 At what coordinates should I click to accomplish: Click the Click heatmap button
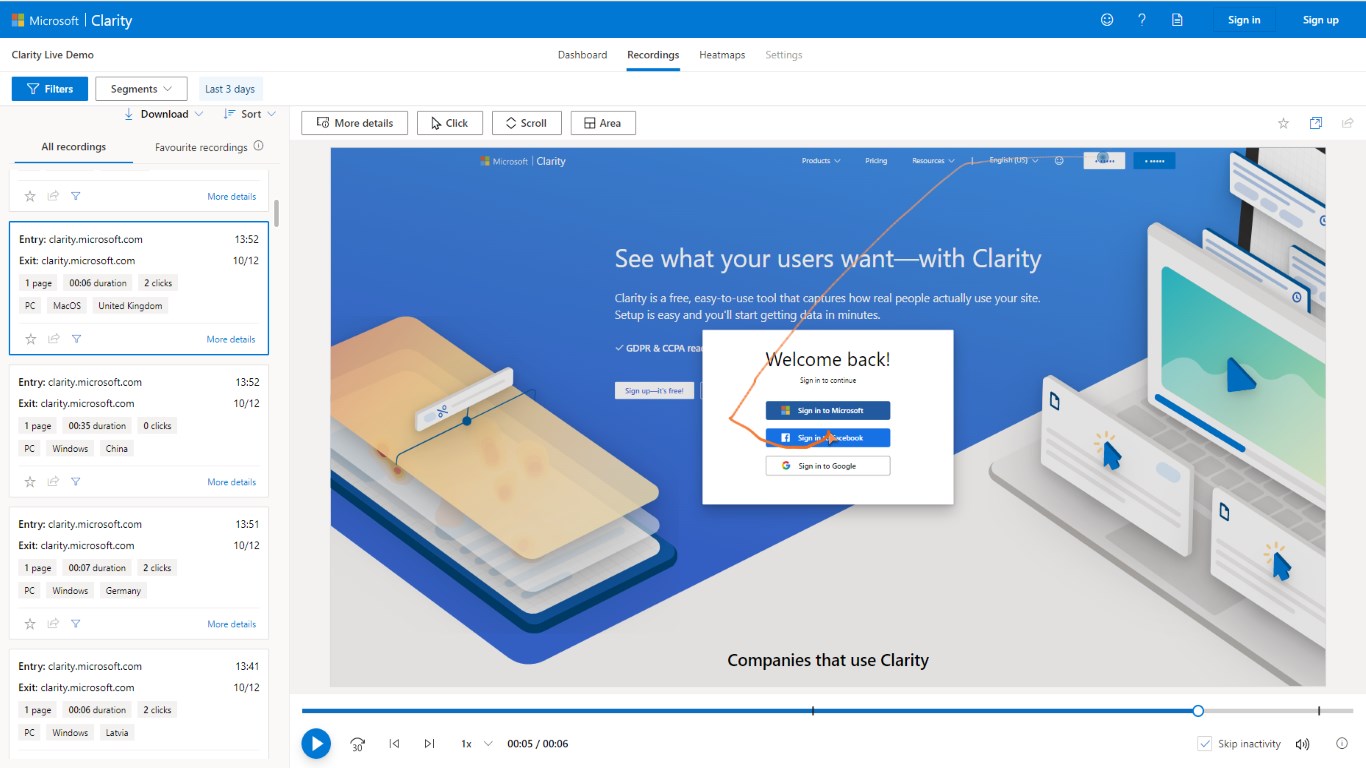pyautogui.click(x=450, y=123)
